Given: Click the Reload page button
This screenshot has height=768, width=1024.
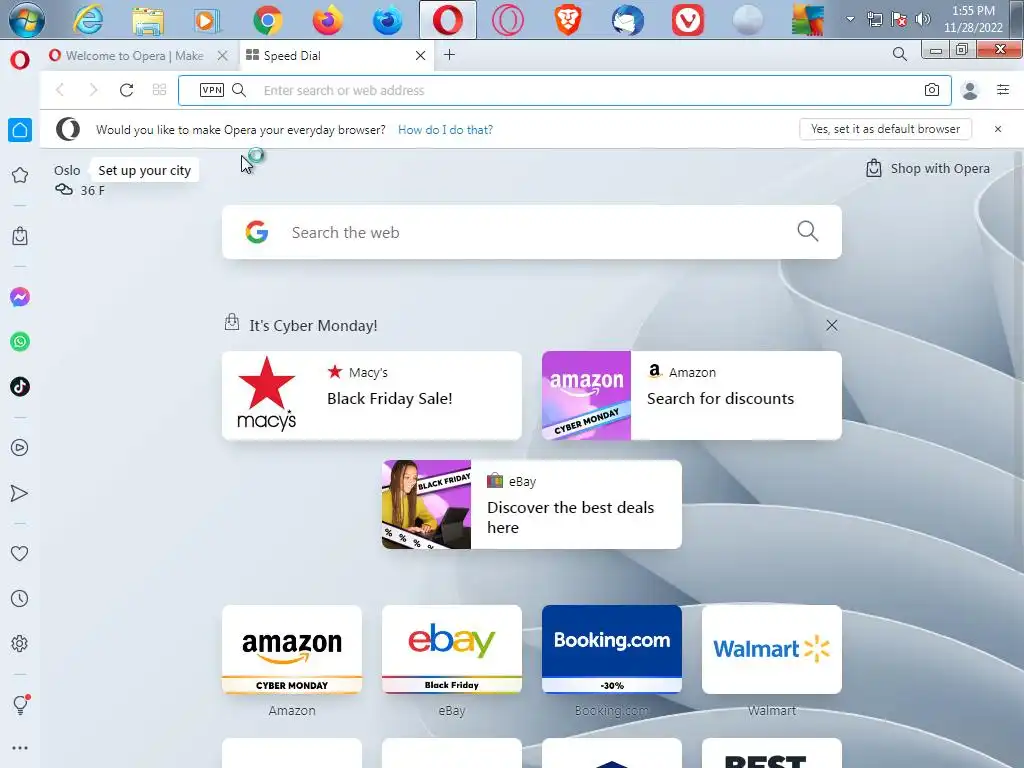Looking at the screenshot, I should coord(127,90).
